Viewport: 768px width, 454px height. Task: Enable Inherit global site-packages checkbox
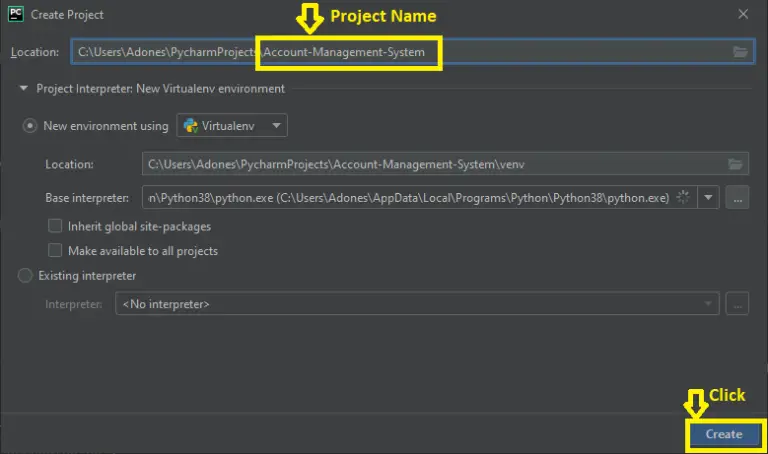[x=55, y=226]
